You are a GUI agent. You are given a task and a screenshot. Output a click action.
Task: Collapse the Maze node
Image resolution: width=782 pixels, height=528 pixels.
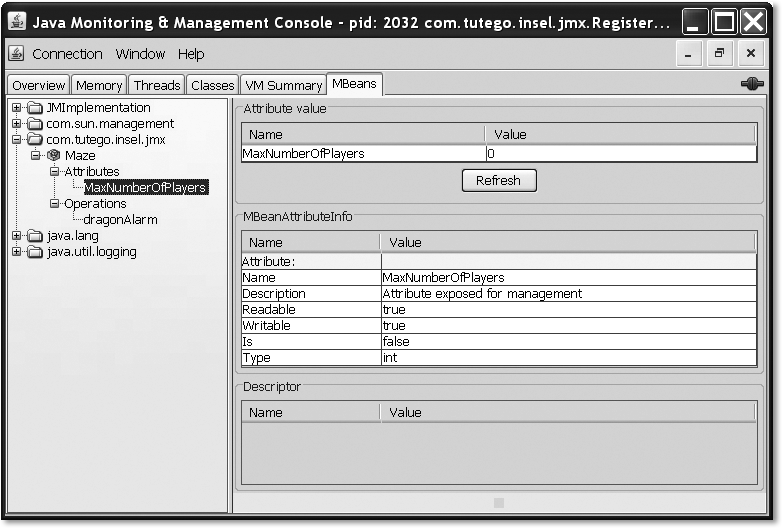click(35, 156)
